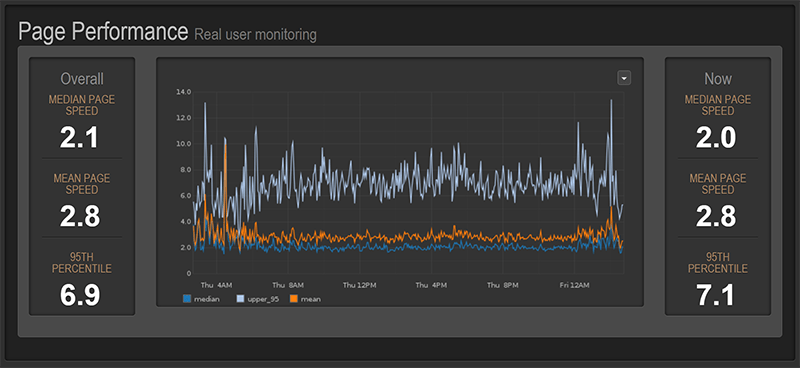800x368 pixels.
Task: Click Overall MEAN PAGE SPEED label
Action: point(82,184)
